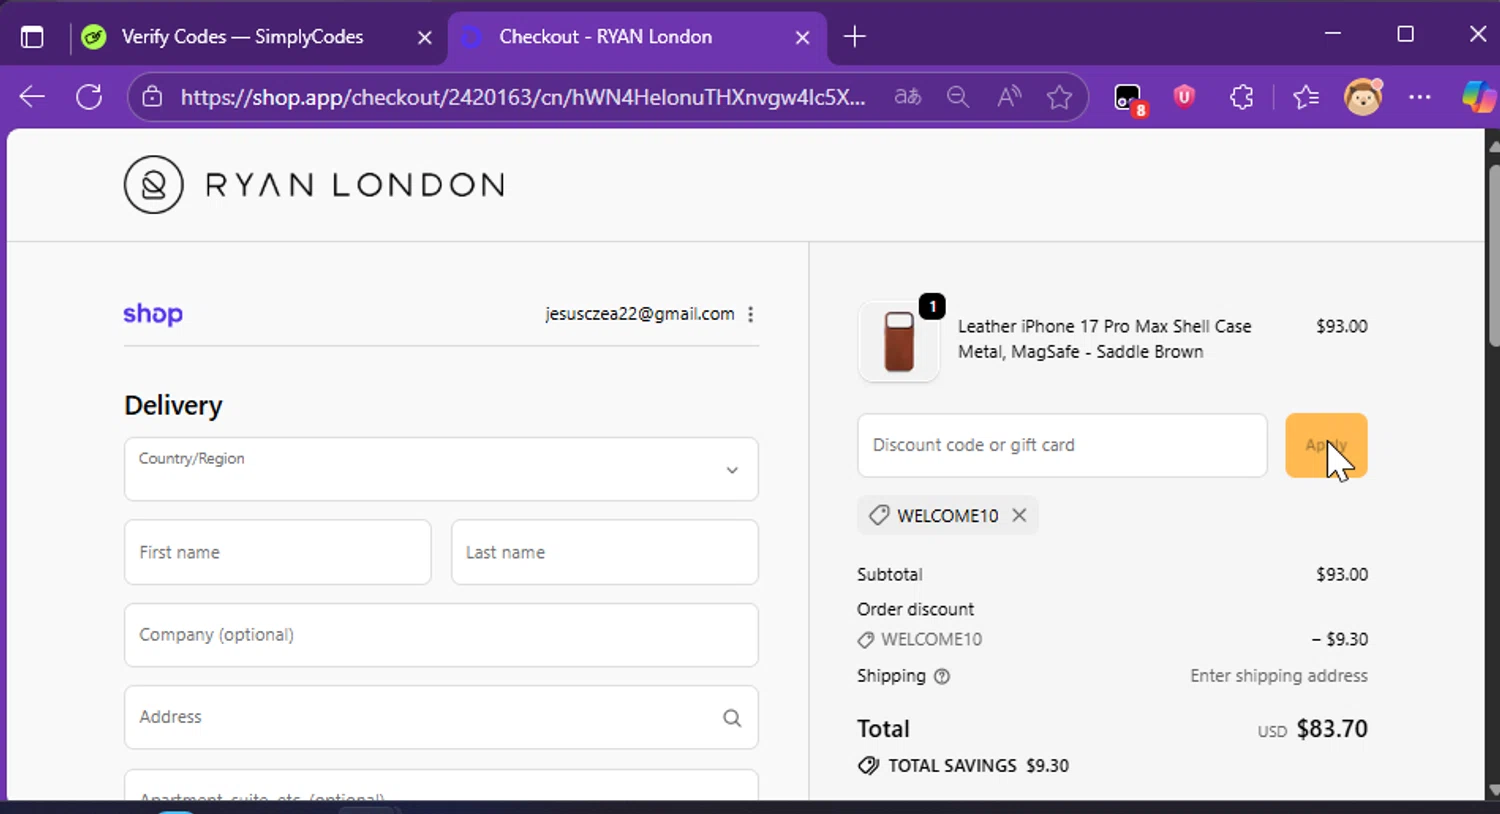This screenshot has width=1500, height=814.
Task: Open the uBlock shield extension
Action: tap(1184, 96)
